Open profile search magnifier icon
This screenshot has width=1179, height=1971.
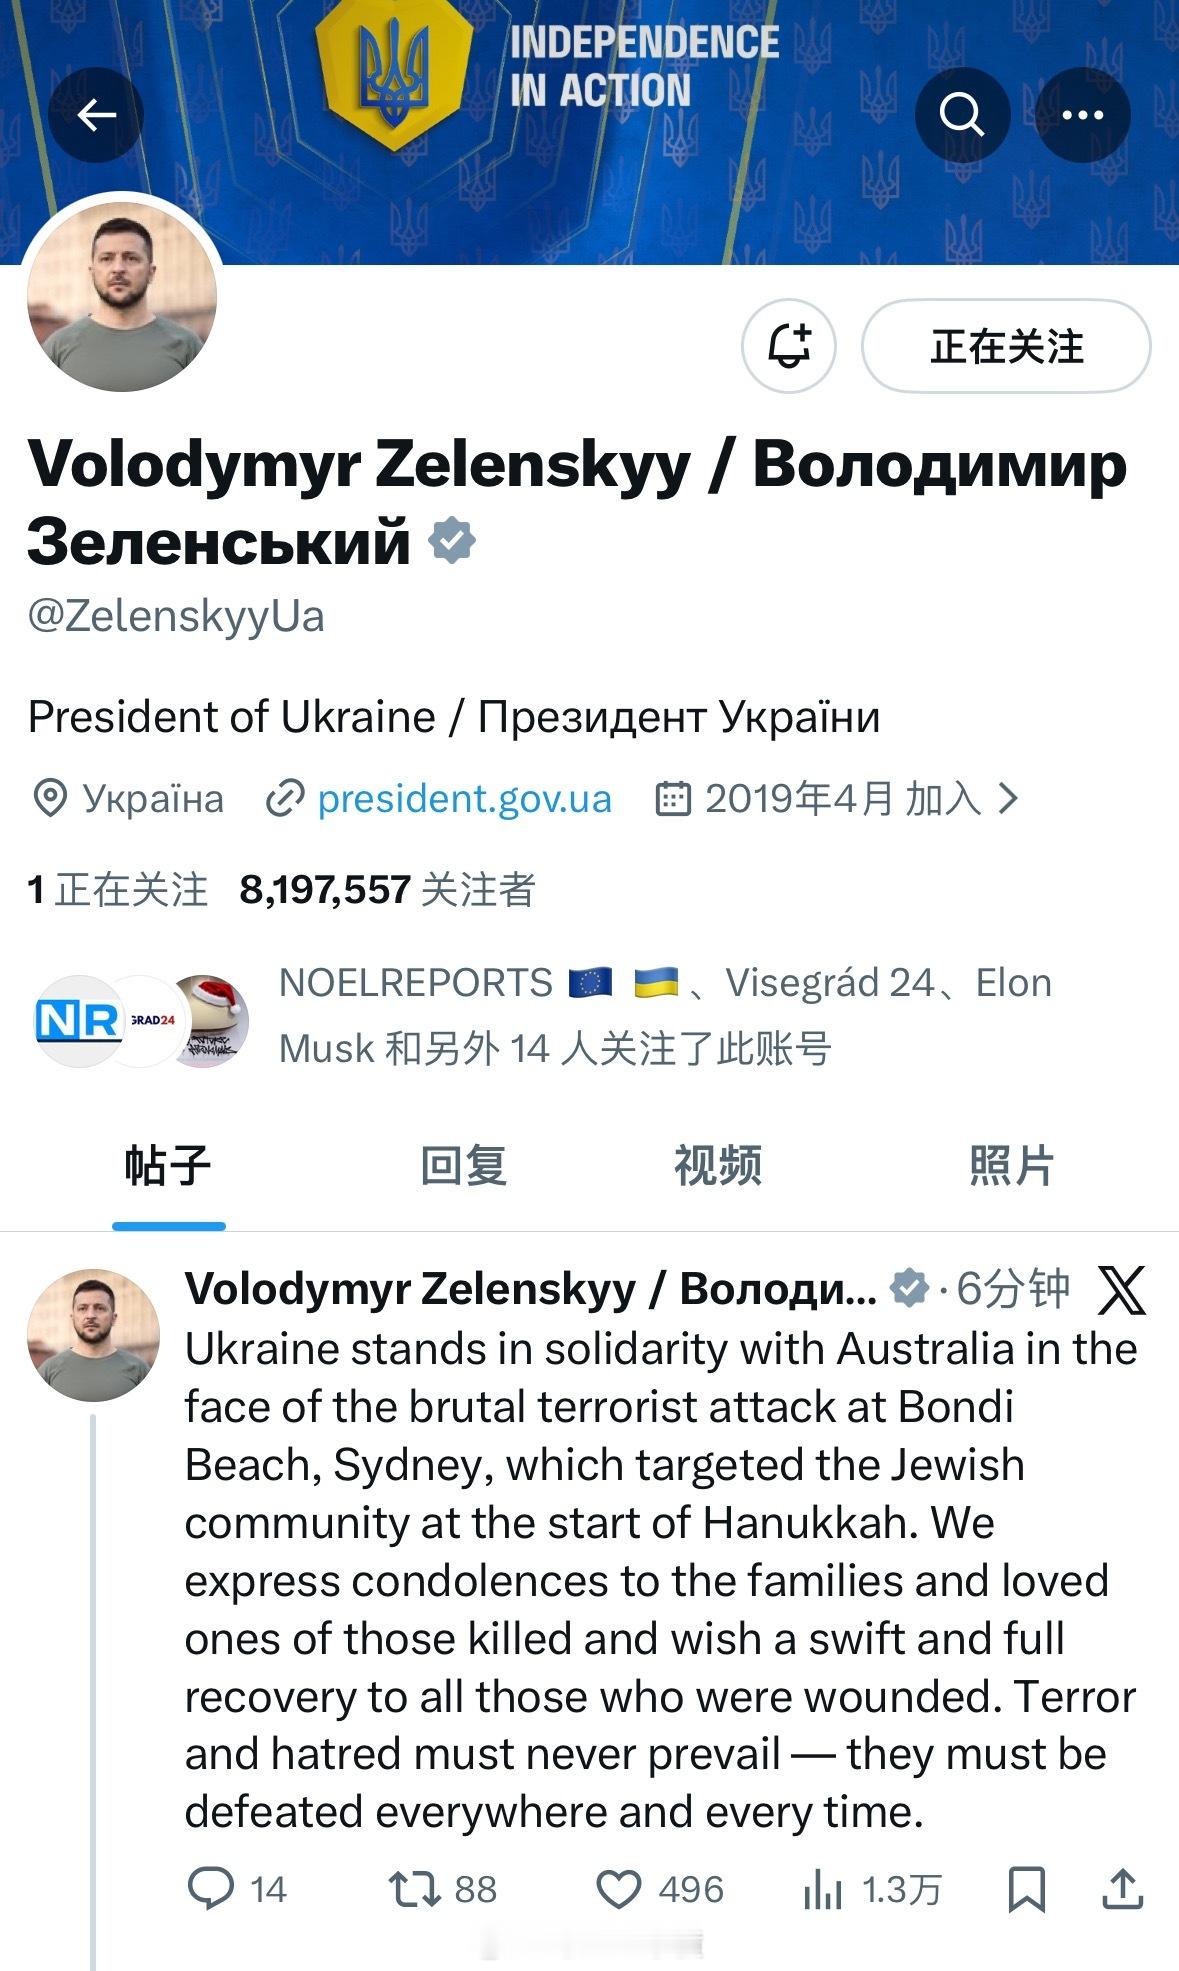click(962, 115)
